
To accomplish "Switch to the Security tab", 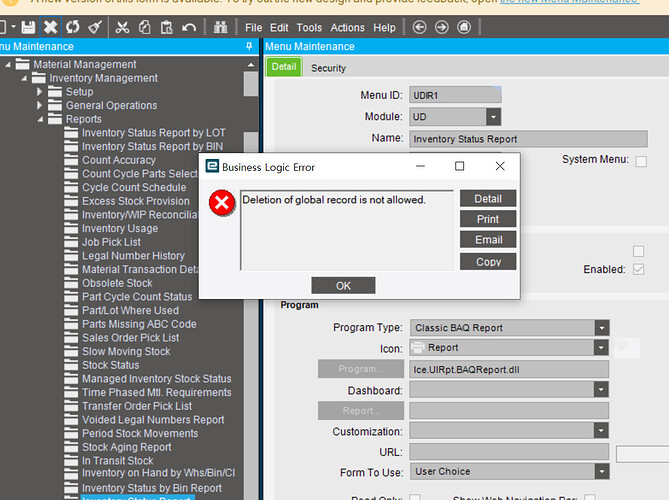I will coord(328,68).
